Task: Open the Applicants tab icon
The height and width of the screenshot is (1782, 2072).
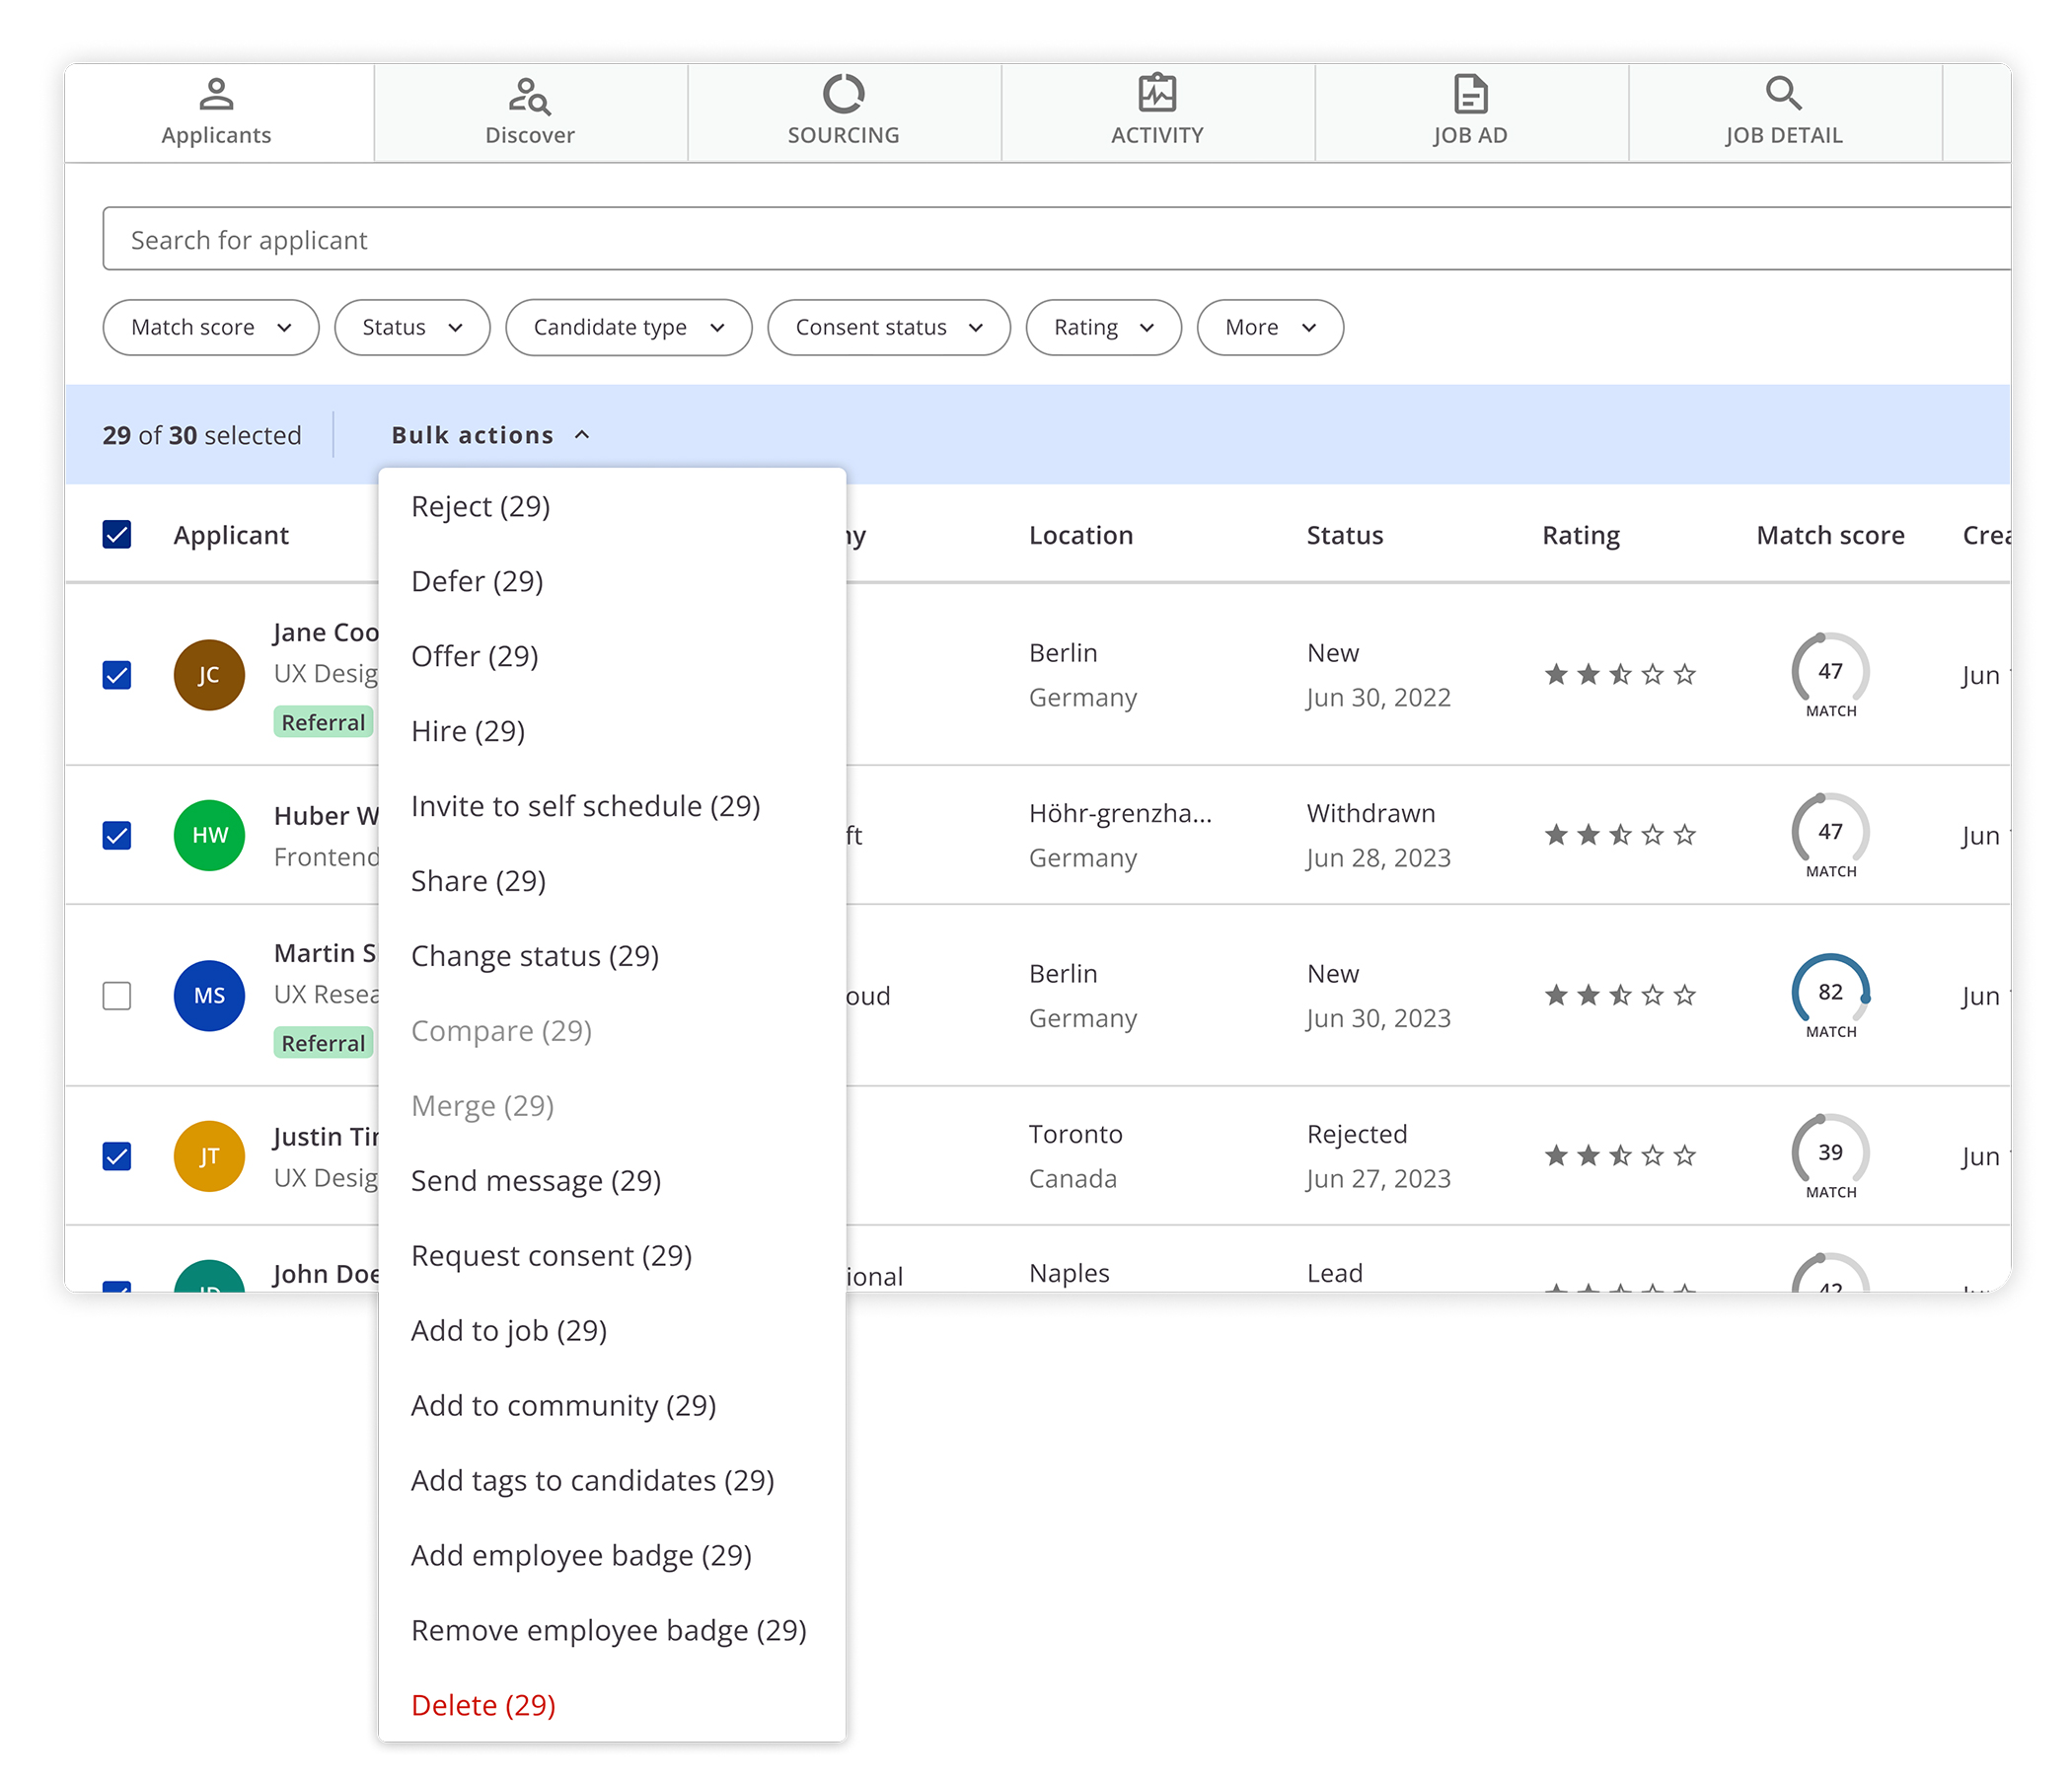Action: pos(216,97)
